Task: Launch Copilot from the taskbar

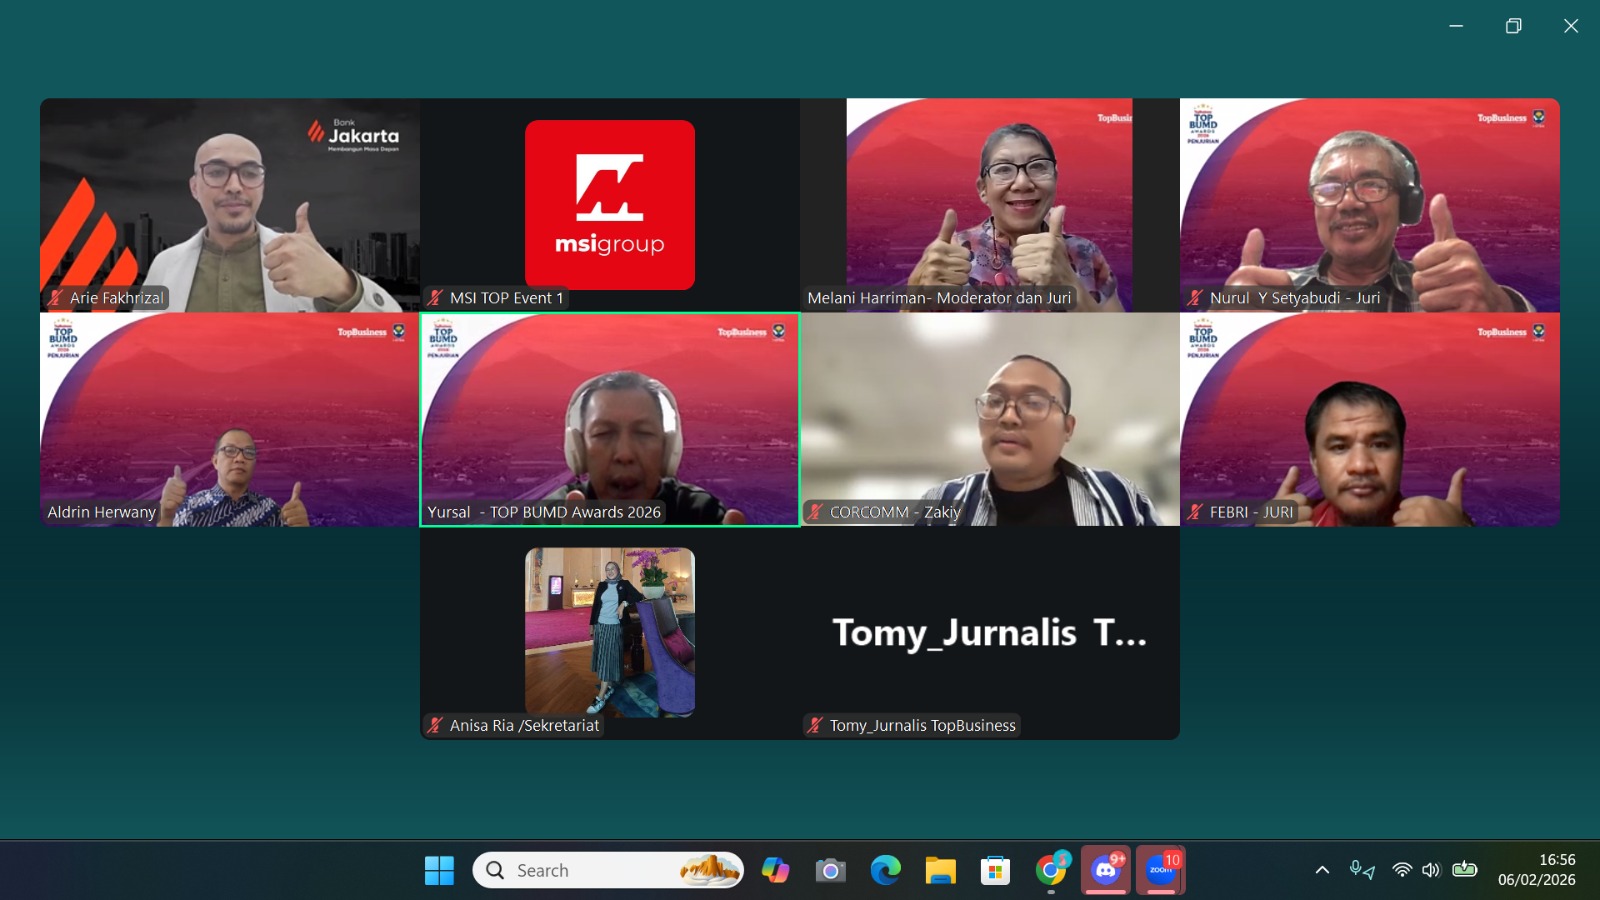Action: 775,870
